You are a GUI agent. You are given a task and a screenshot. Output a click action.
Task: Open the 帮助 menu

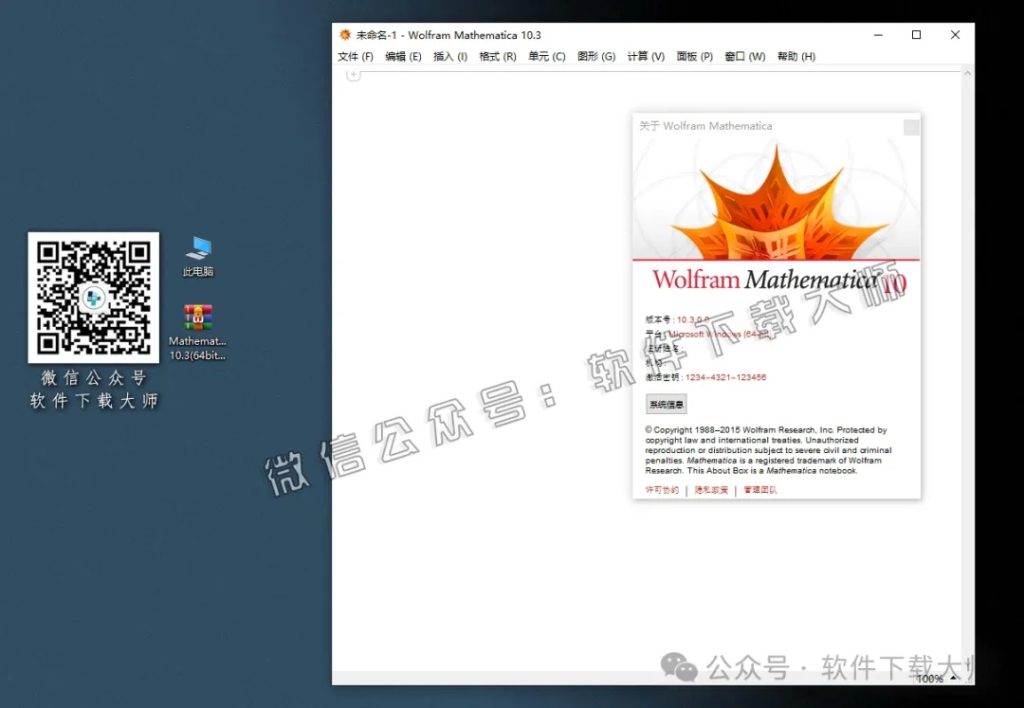click(795, 56)
